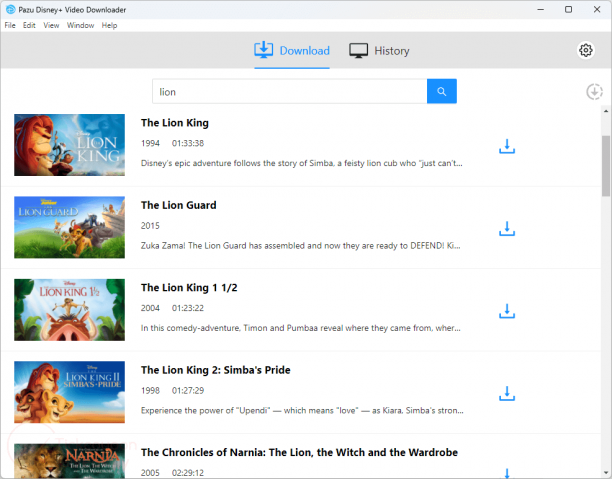This screenshot has width=612, height=479.
Task: Download The Lion King 2: Simba's Pride
Action: pos(507,394)
